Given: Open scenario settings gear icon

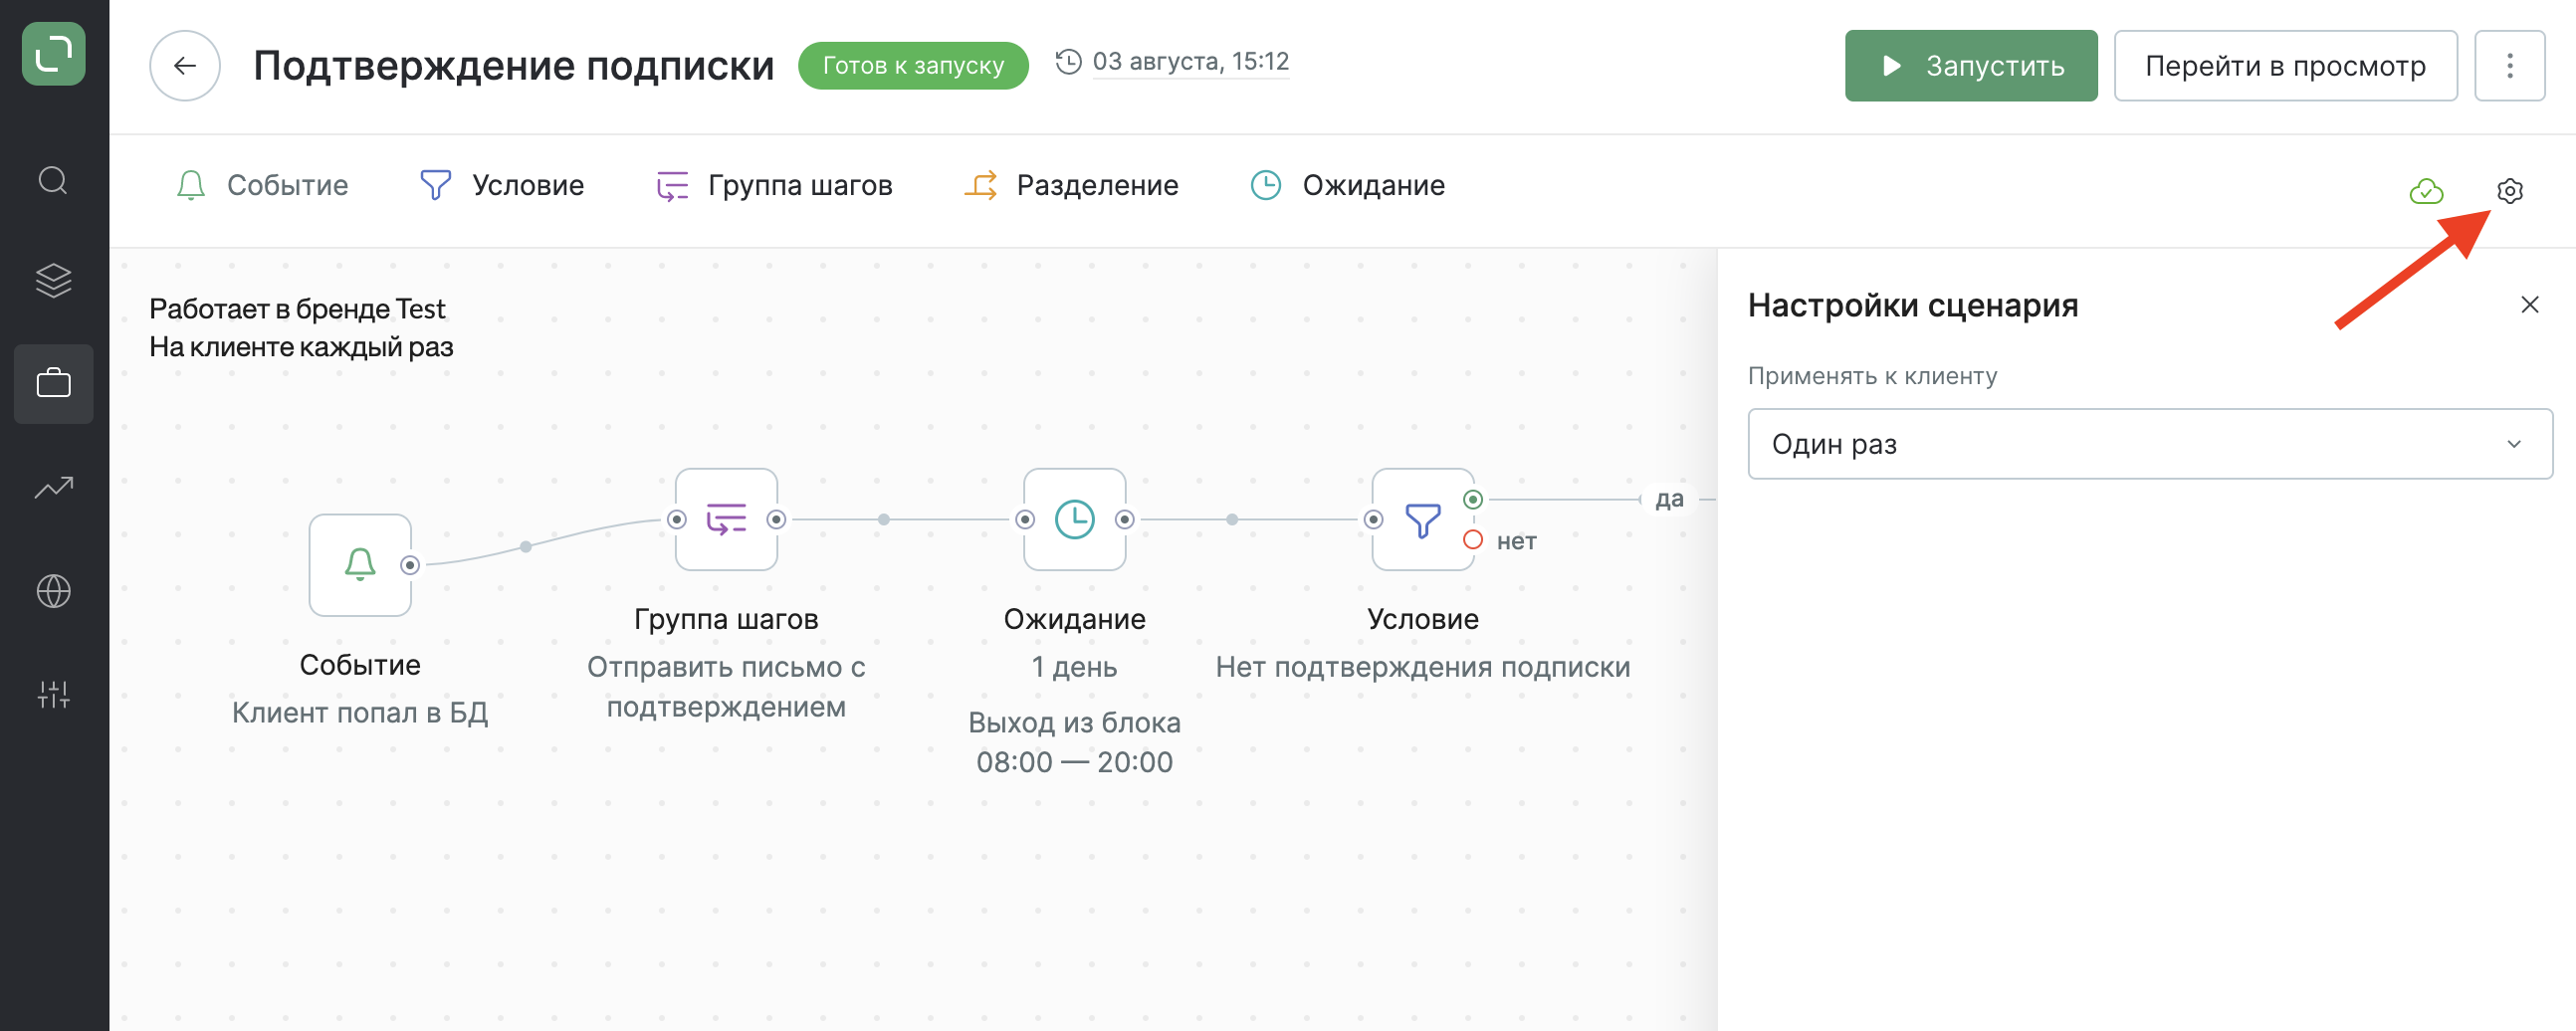Looking at the screenshot, I should pyautogui.click(x=2510, y=191).
